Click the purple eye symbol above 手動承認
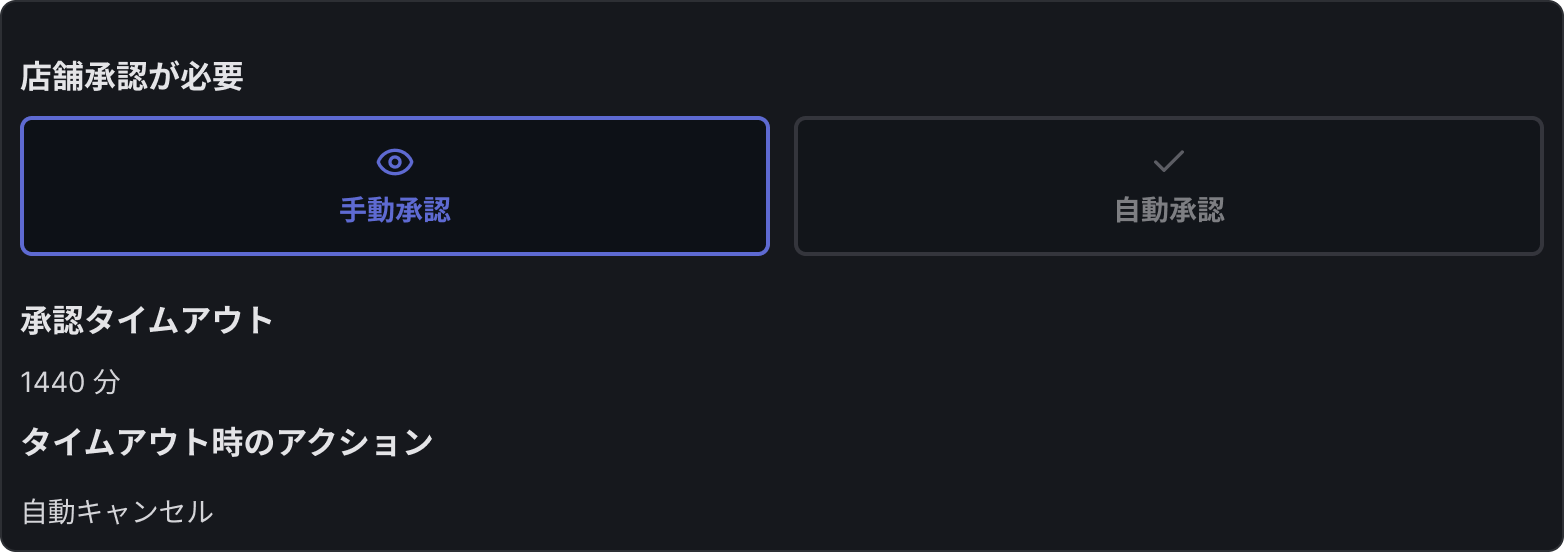 point(395,161)
